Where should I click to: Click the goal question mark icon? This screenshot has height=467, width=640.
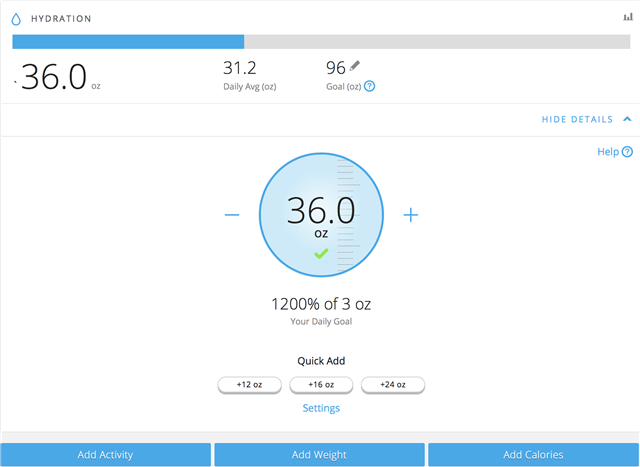[370, 87]
